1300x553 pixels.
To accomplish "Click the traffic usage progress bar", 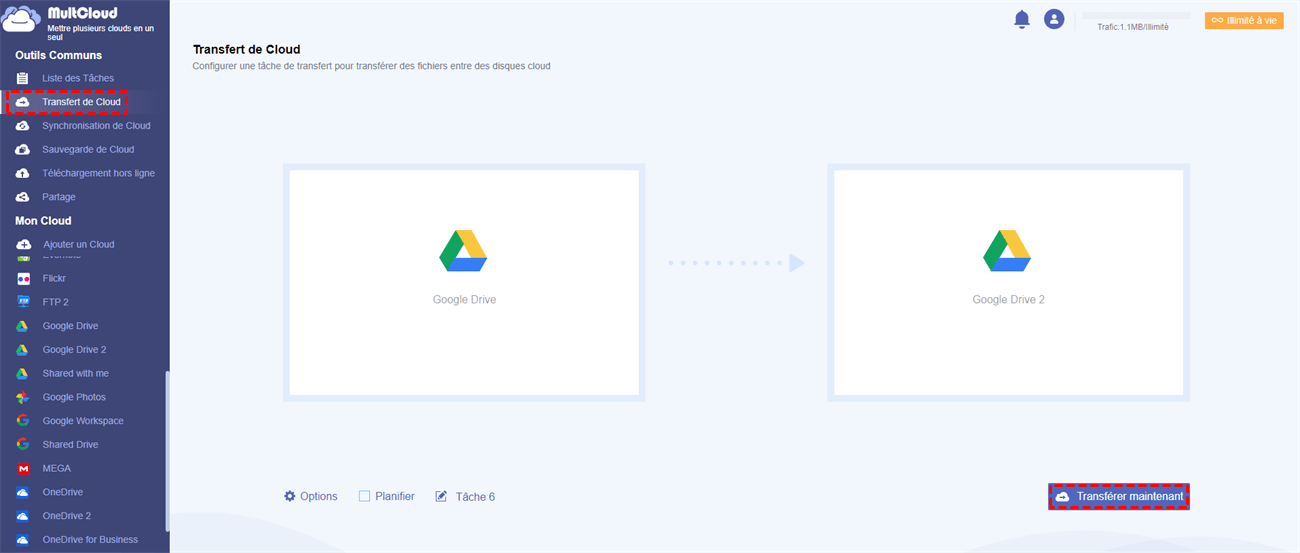I will [x=1136, y=16].
